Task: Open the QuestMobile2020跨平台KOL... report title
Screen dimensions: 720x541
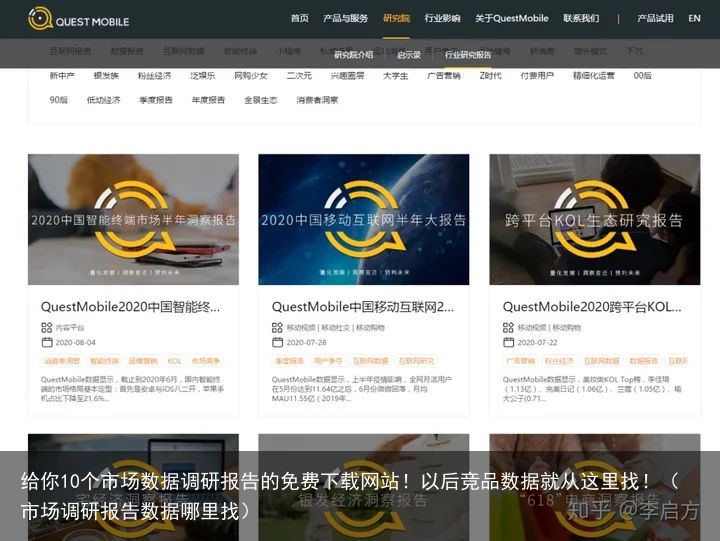Action: tap(592, 307)
